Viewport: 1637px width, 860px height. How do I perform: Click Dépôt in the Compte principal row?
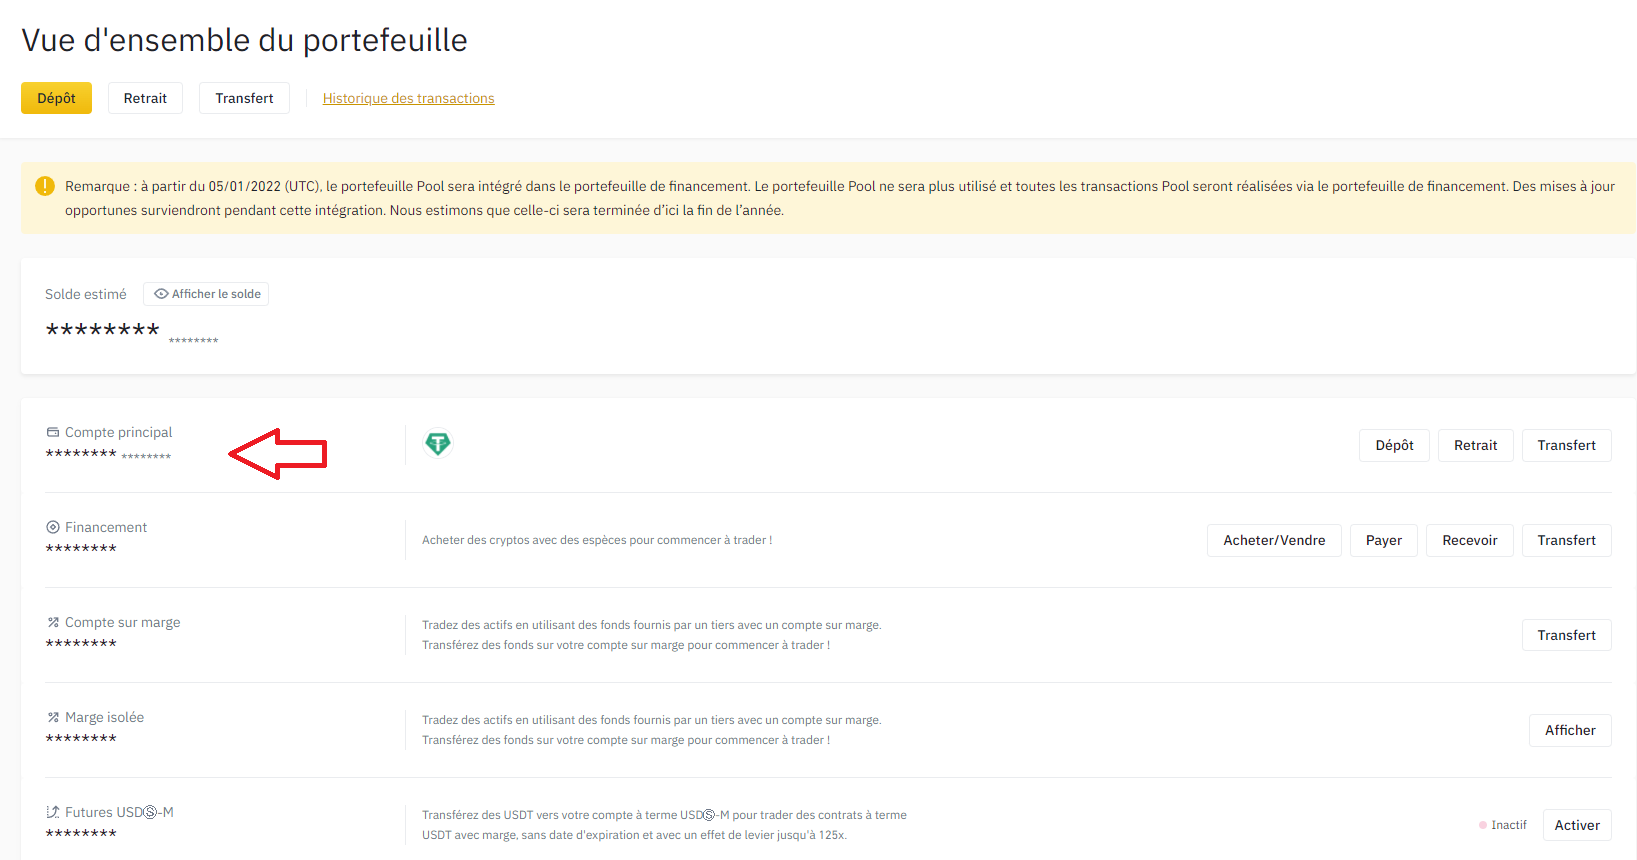[1394, 445]
